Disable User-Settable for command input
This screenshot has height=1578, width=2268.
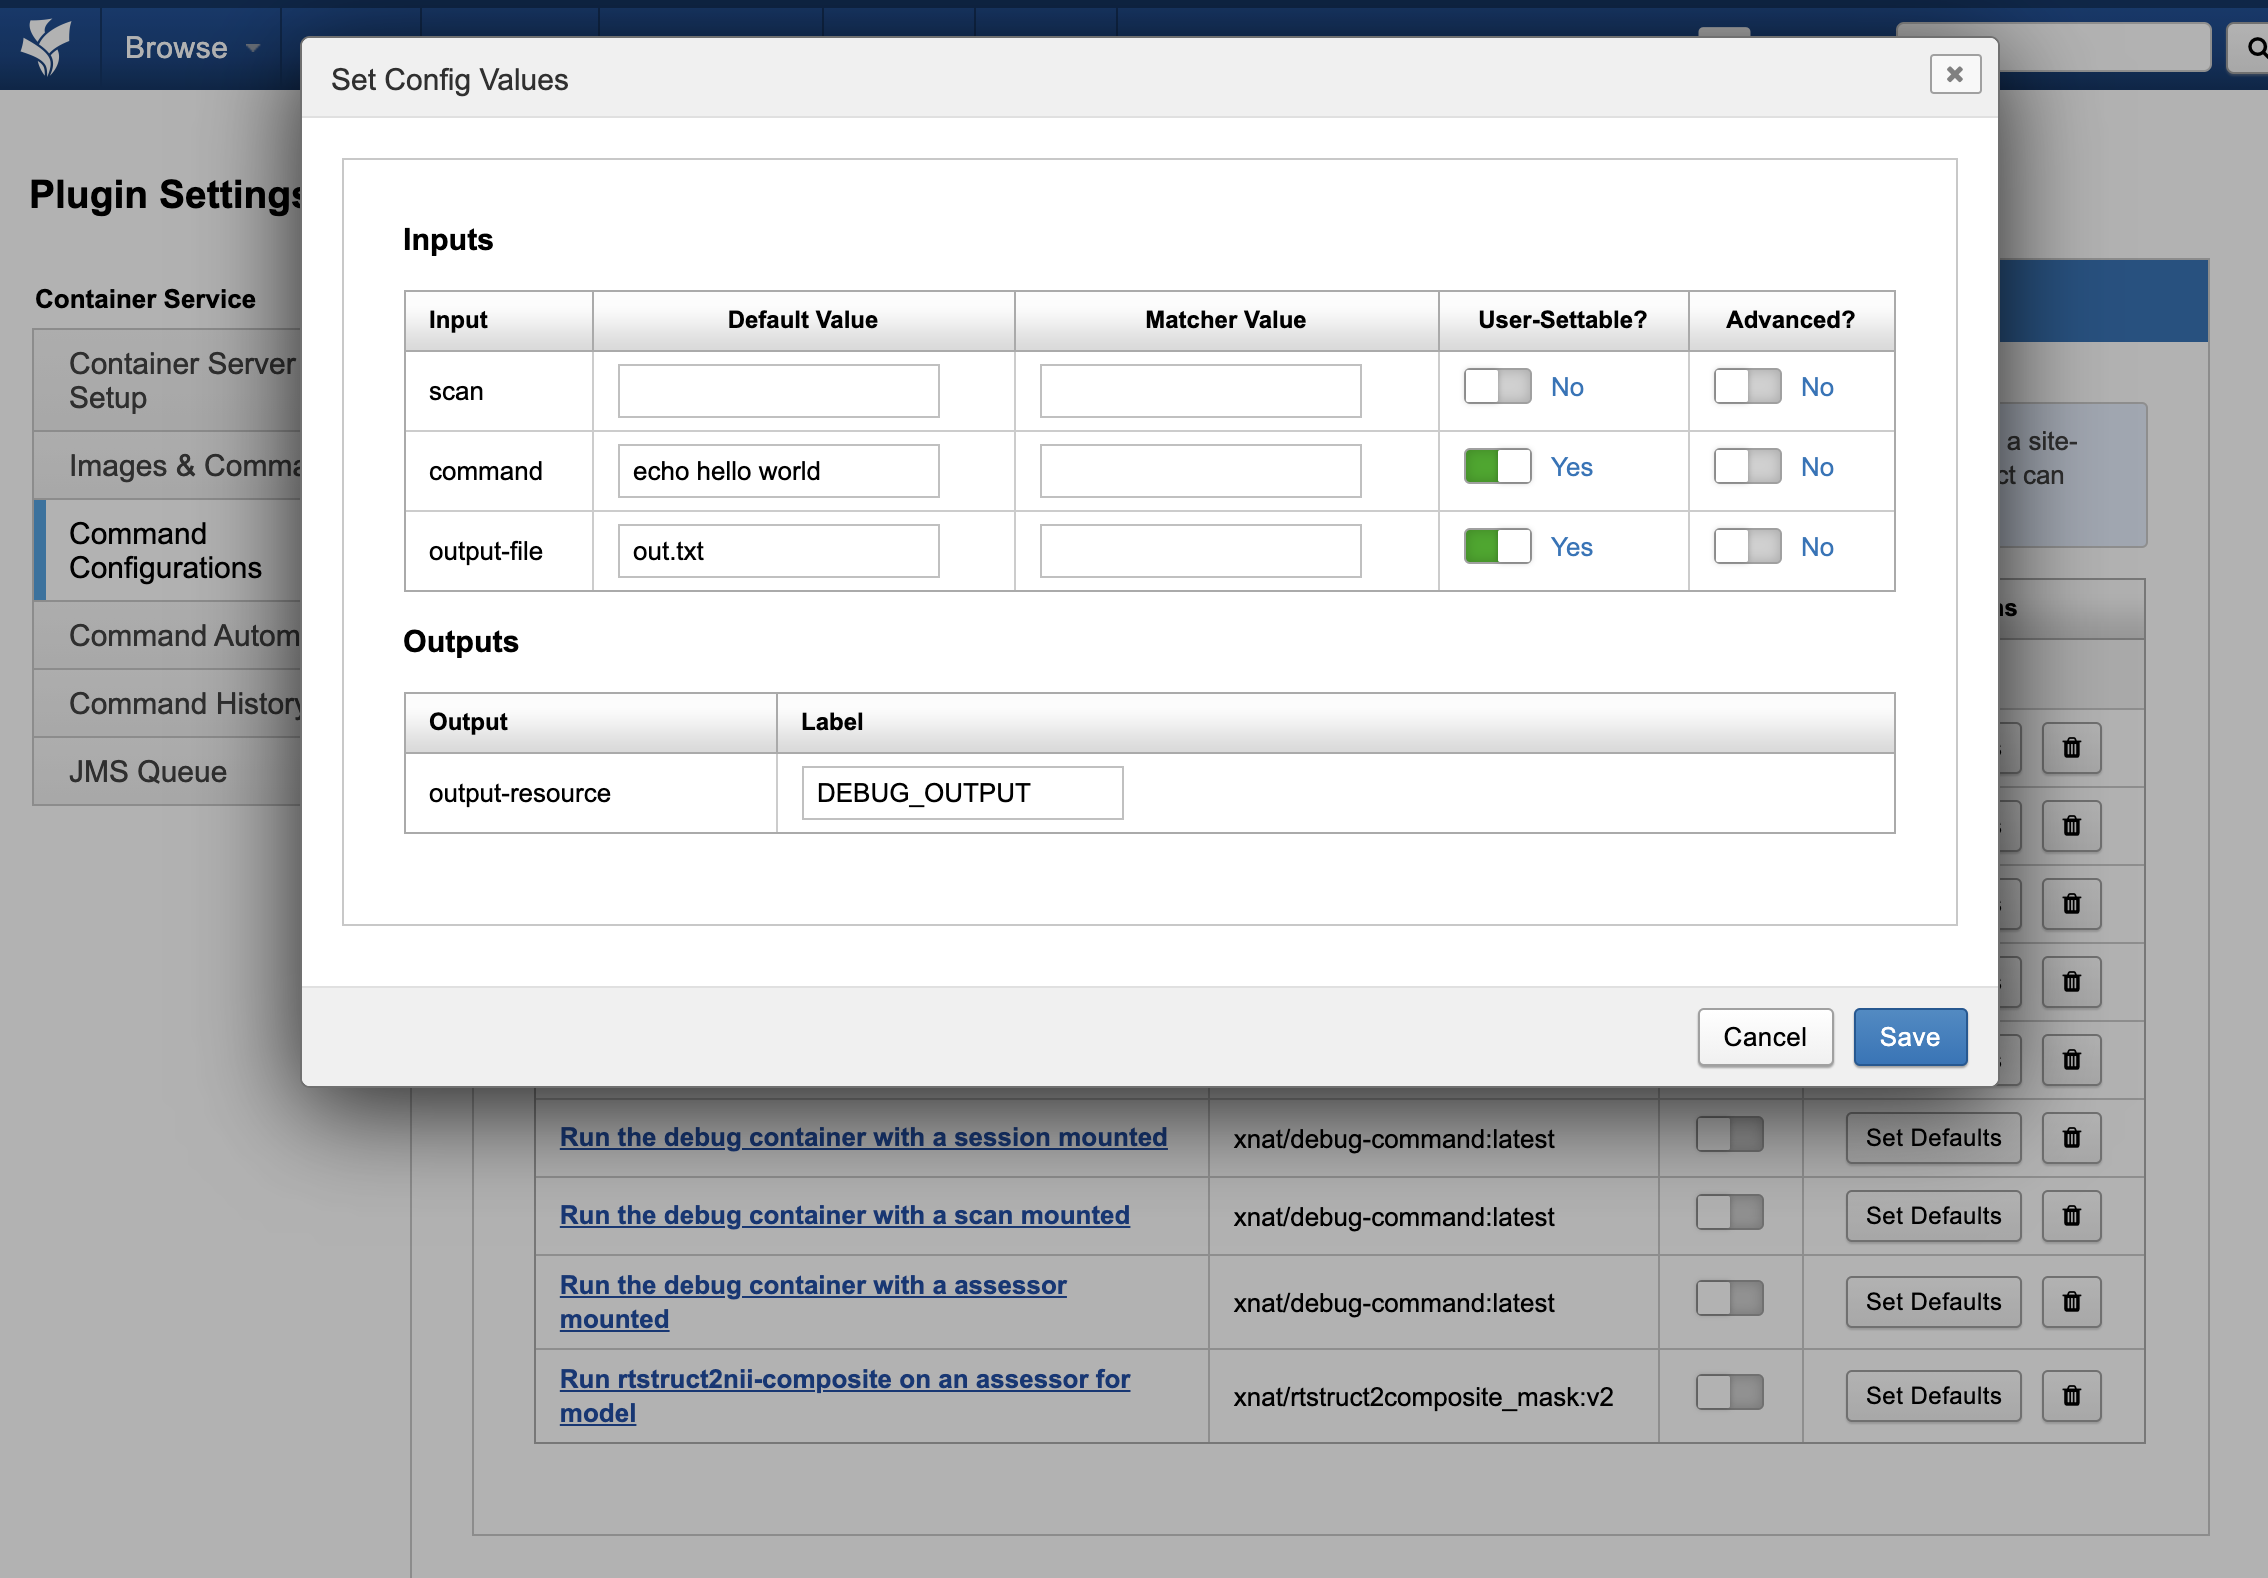(1497, 467)
